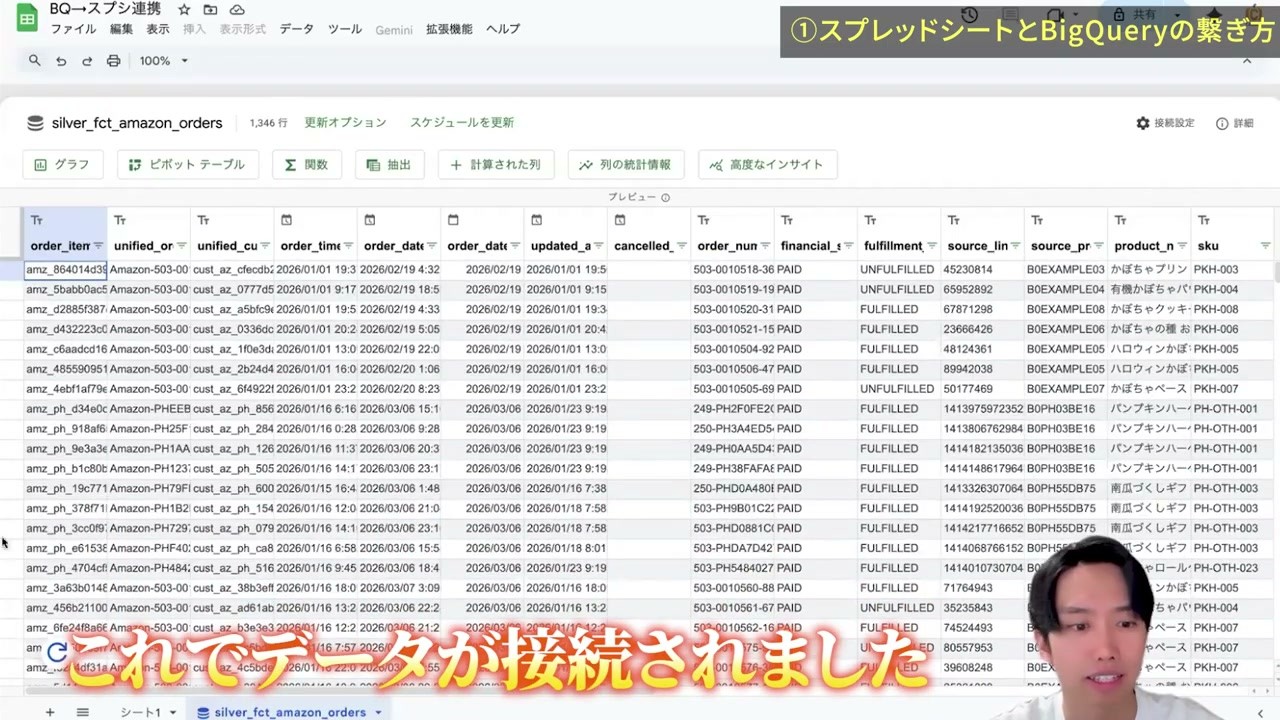Open the ファイル menu
The image size is (1280, 720).
tap(73, 29)
